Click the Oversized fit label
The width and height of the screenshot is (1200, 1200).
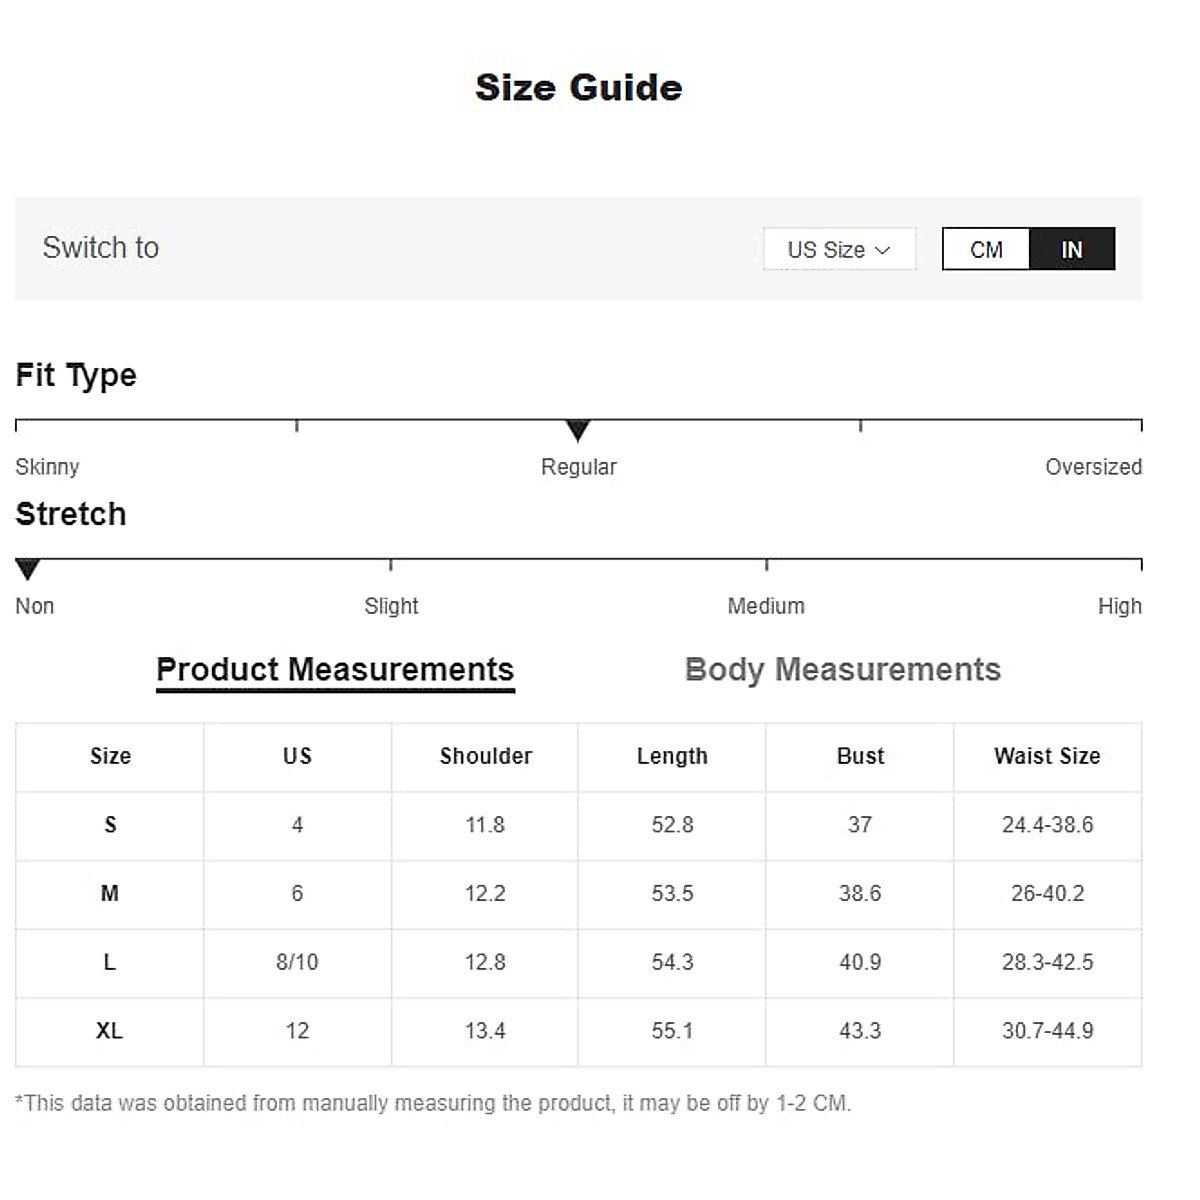1093,467
